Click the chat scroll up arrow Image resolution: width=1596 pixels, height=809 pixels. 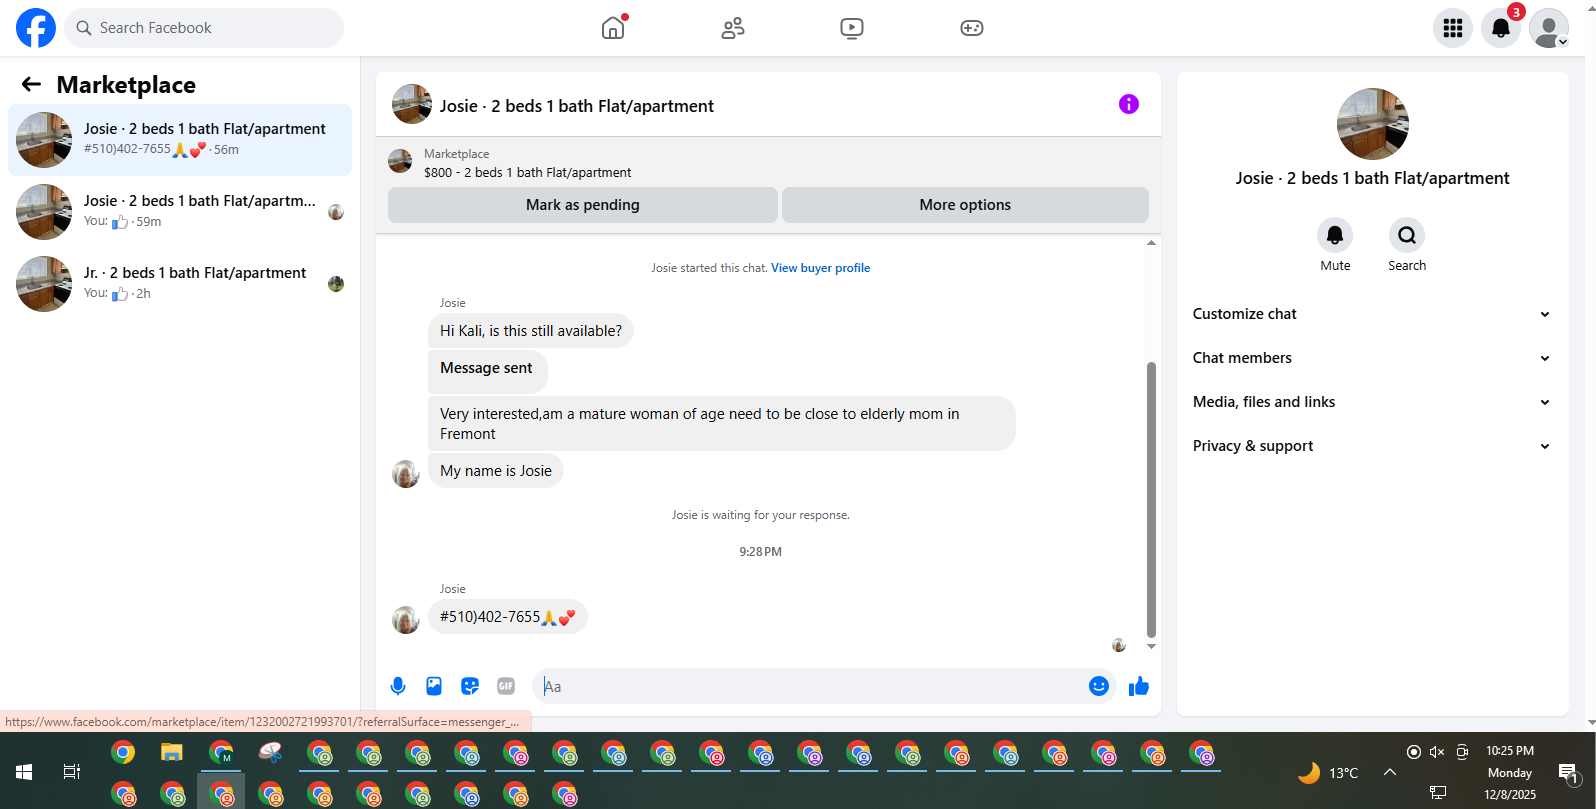(1151, 243)
